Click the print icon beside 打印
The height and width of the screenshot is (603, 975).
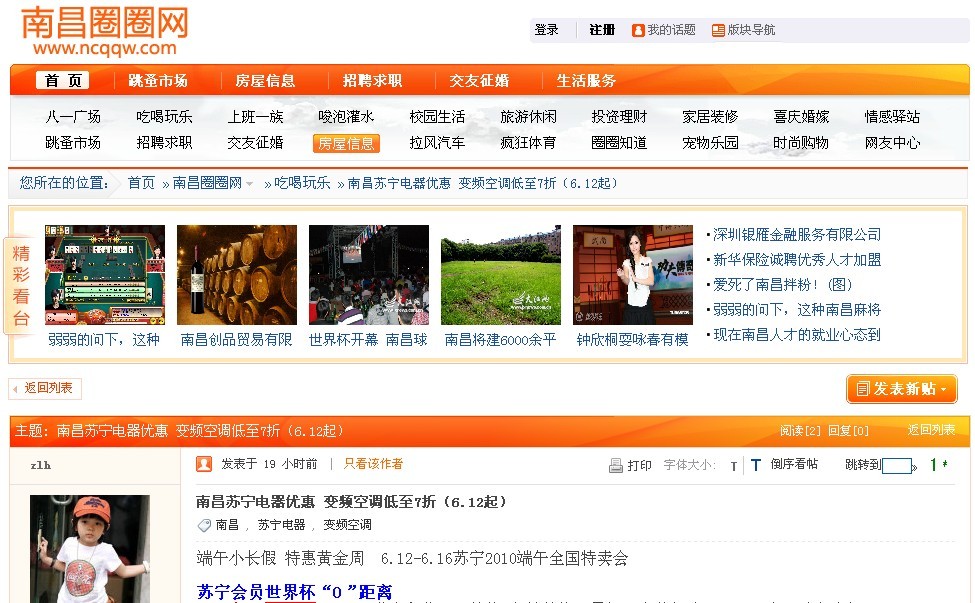tap(616, 466)
